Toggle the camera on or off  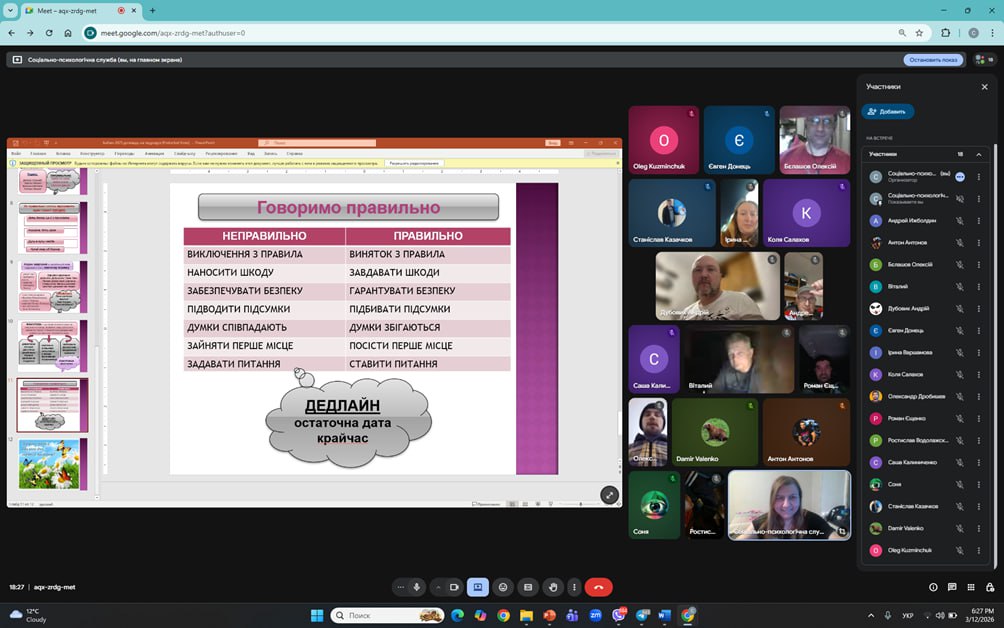(453, 587)
